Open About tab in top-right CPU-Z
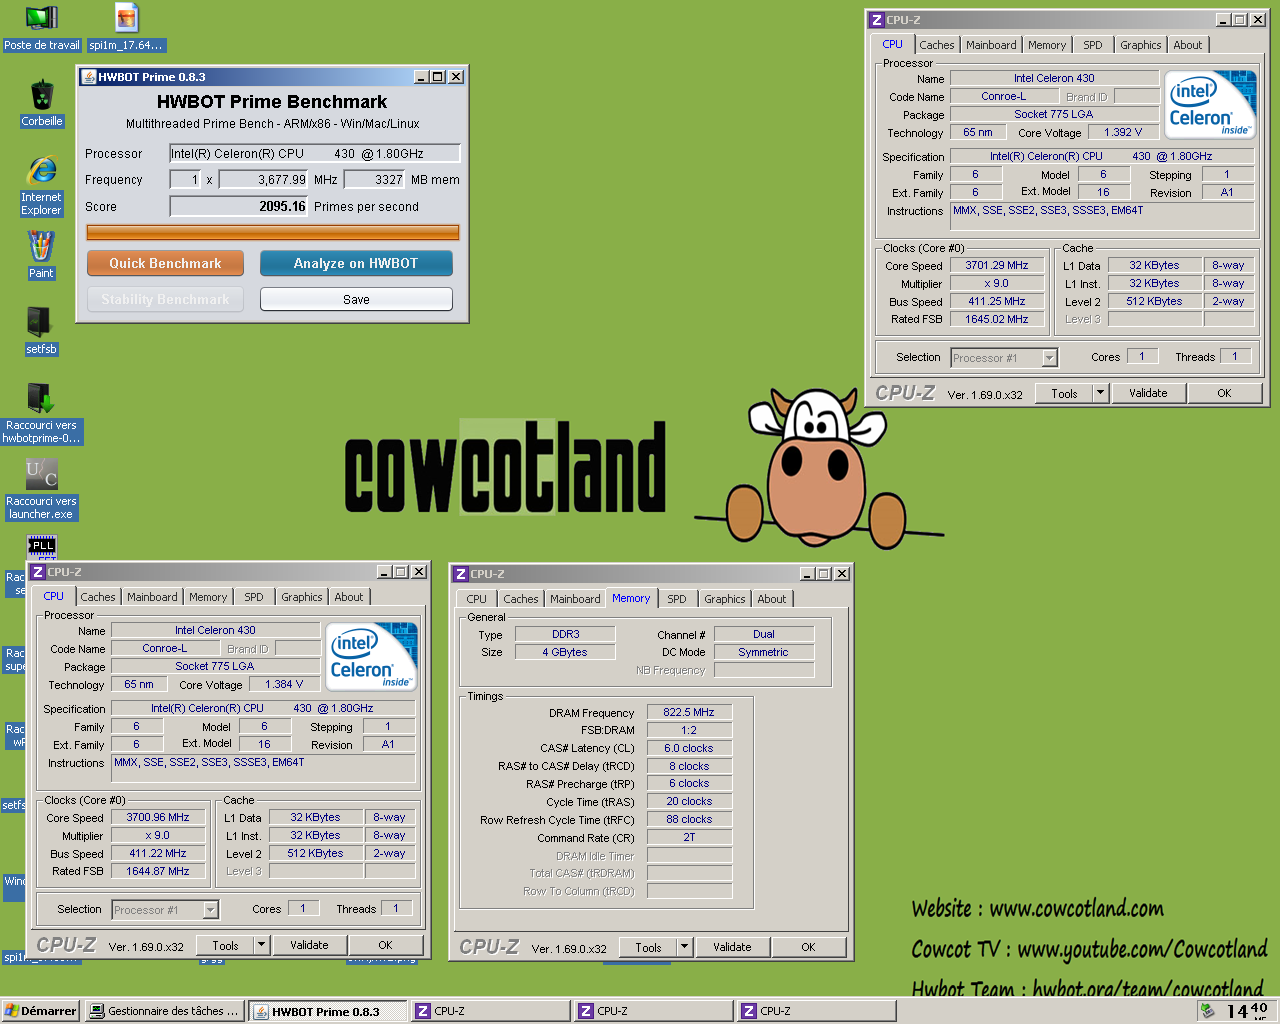 1188,45
